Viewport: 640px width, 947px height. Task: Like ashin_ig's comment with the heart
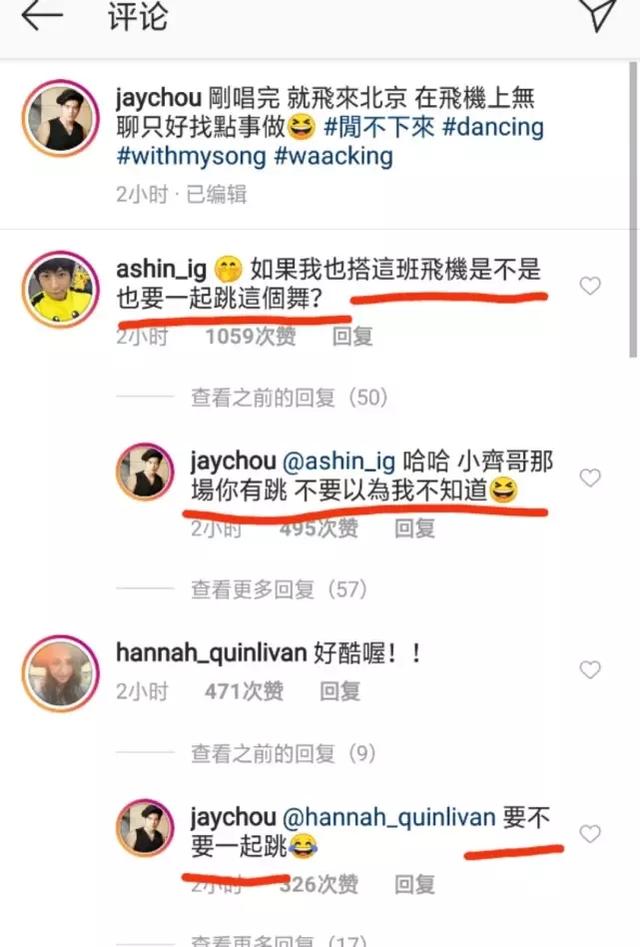tap(590, 285)
